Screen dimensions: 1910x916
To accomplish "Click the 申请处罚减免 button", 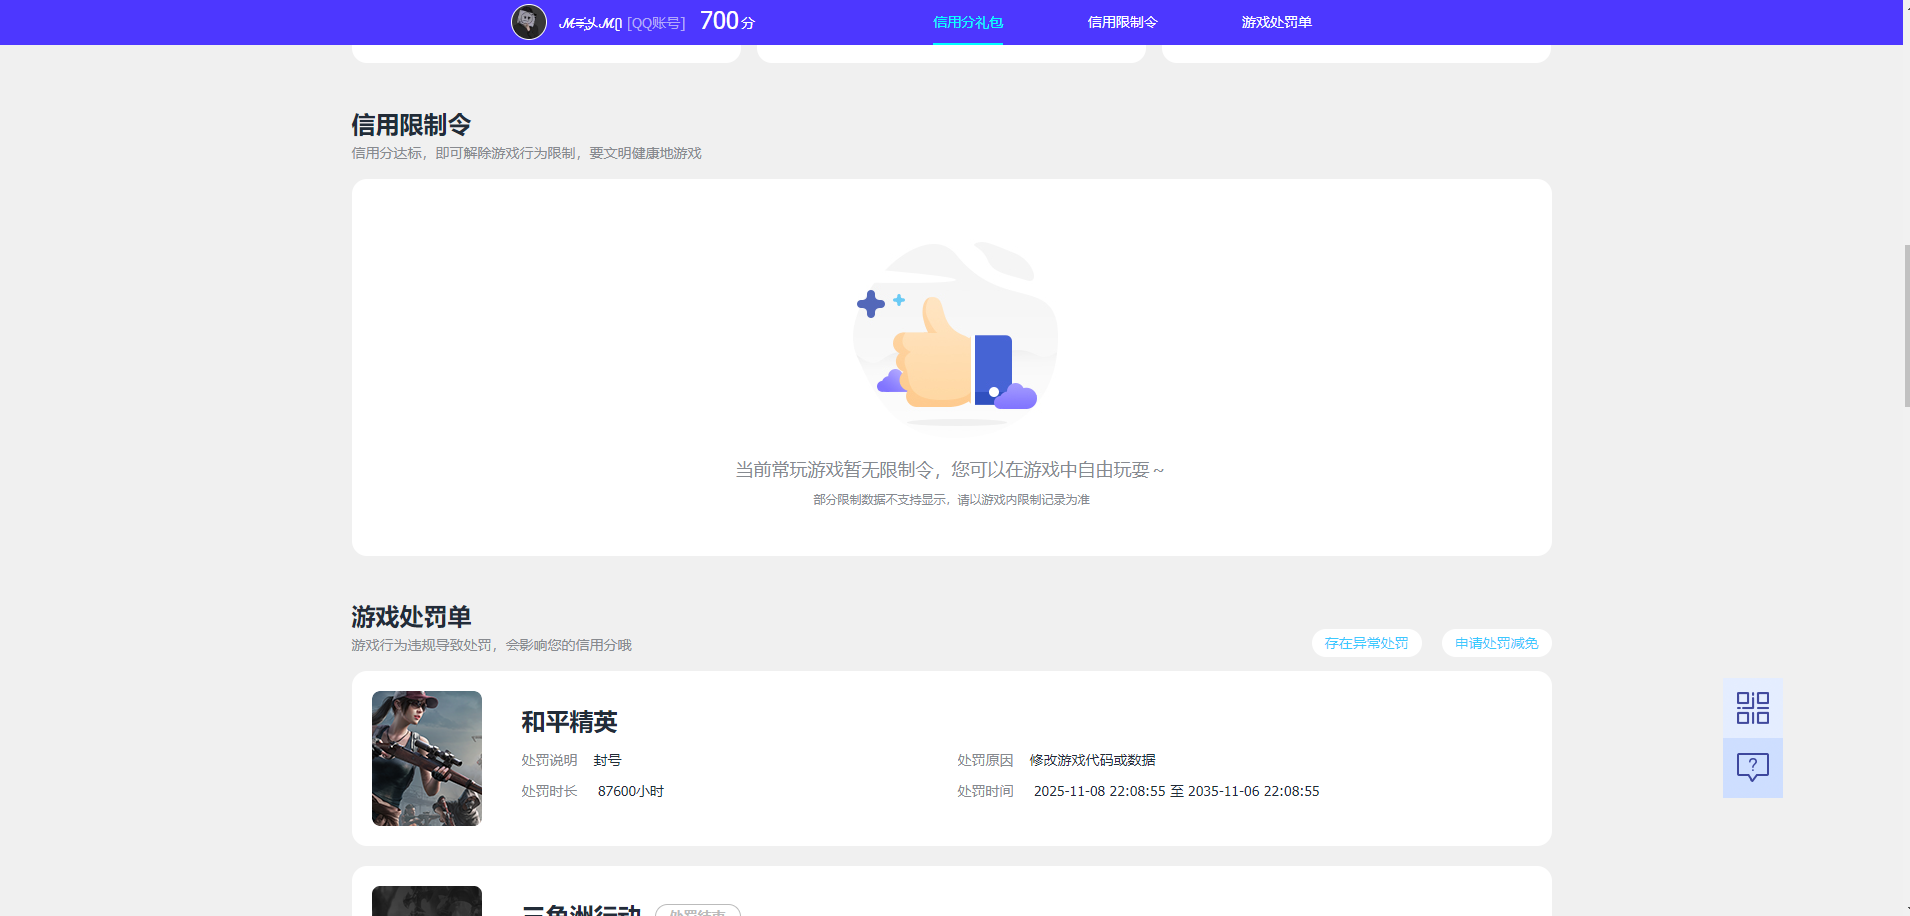I will (x=1495, y=642).
